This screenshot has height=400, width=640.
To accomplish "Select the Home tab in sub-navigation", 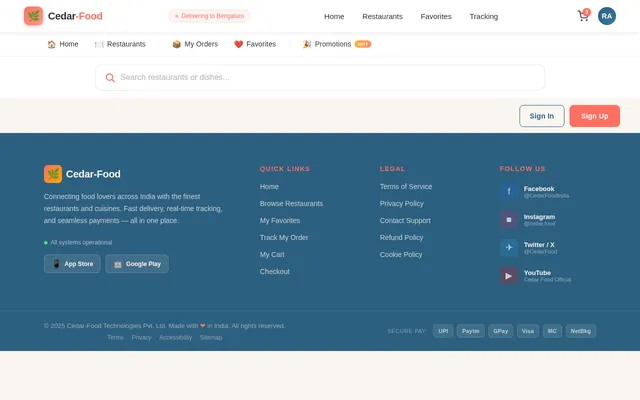I will click(x=63, y=44).
